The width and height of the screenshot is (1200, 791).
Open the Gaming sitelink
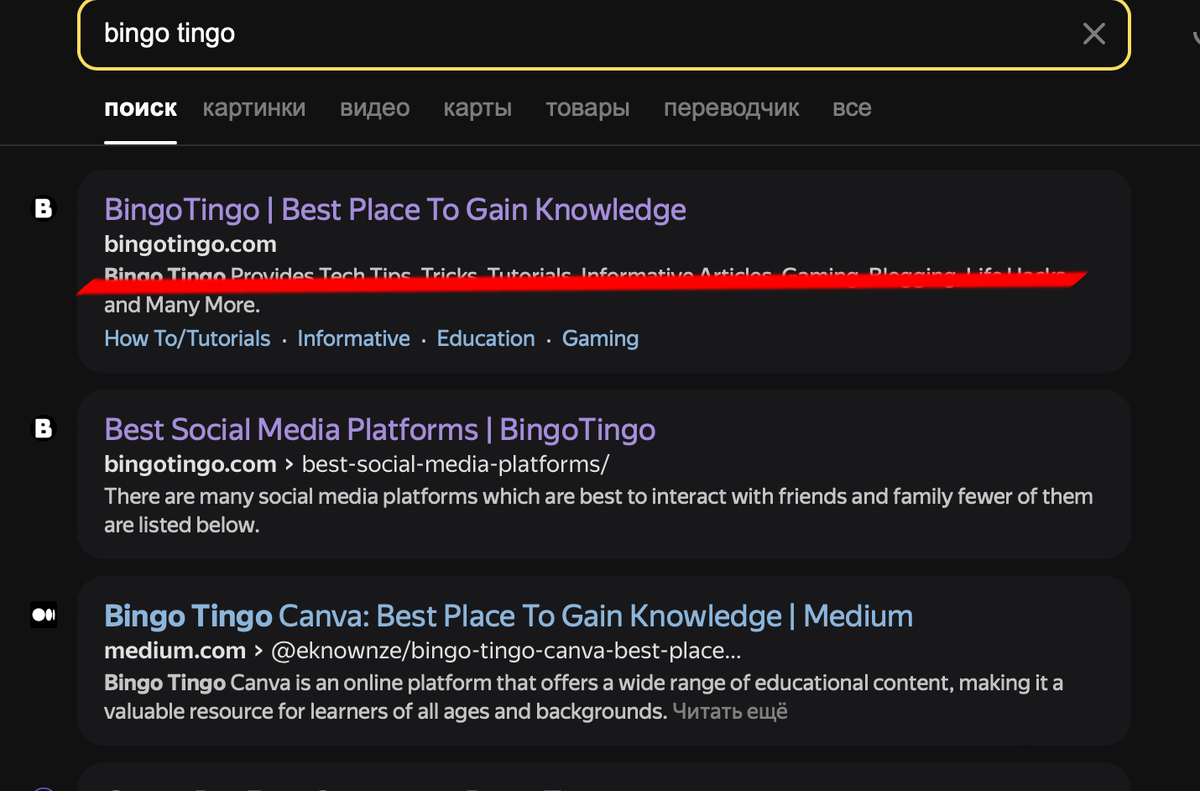point(600,339)
